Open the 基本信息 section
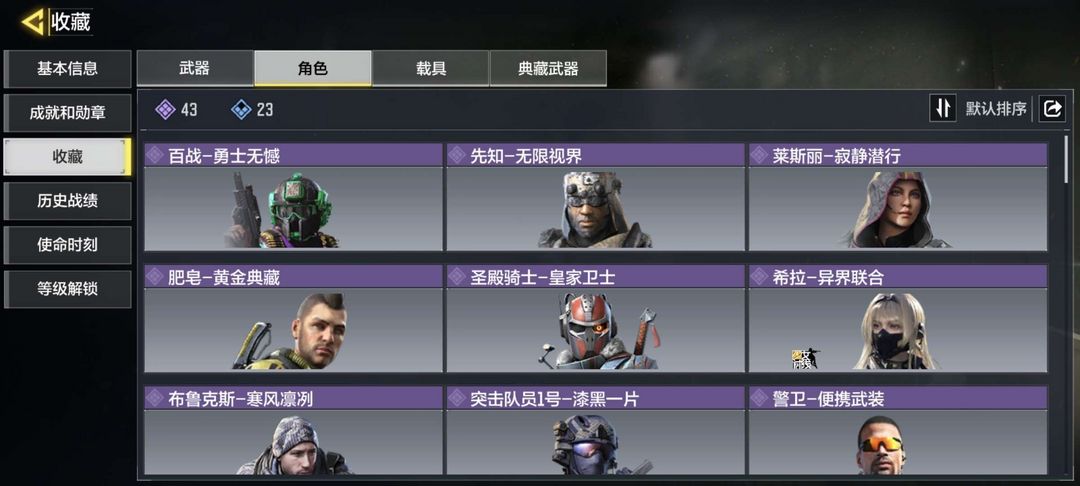The width and height of the screenshot is (1080, 486). [68, 69]
